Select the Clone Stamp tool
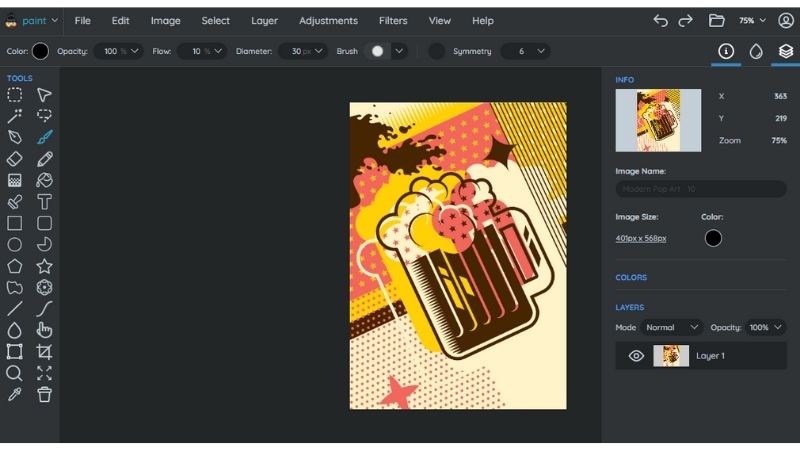The height and width of the screenshot is (450, 800). tap(14, 202)
